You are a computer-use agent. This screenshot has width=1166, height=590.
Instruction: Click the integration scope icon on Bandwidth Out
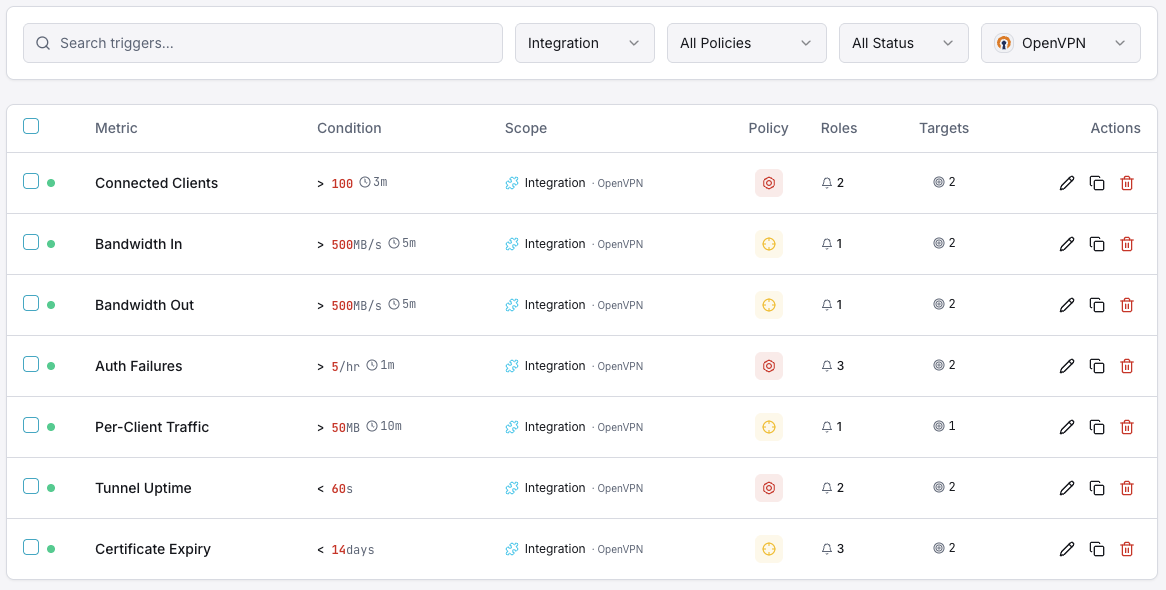coord(513,305)
